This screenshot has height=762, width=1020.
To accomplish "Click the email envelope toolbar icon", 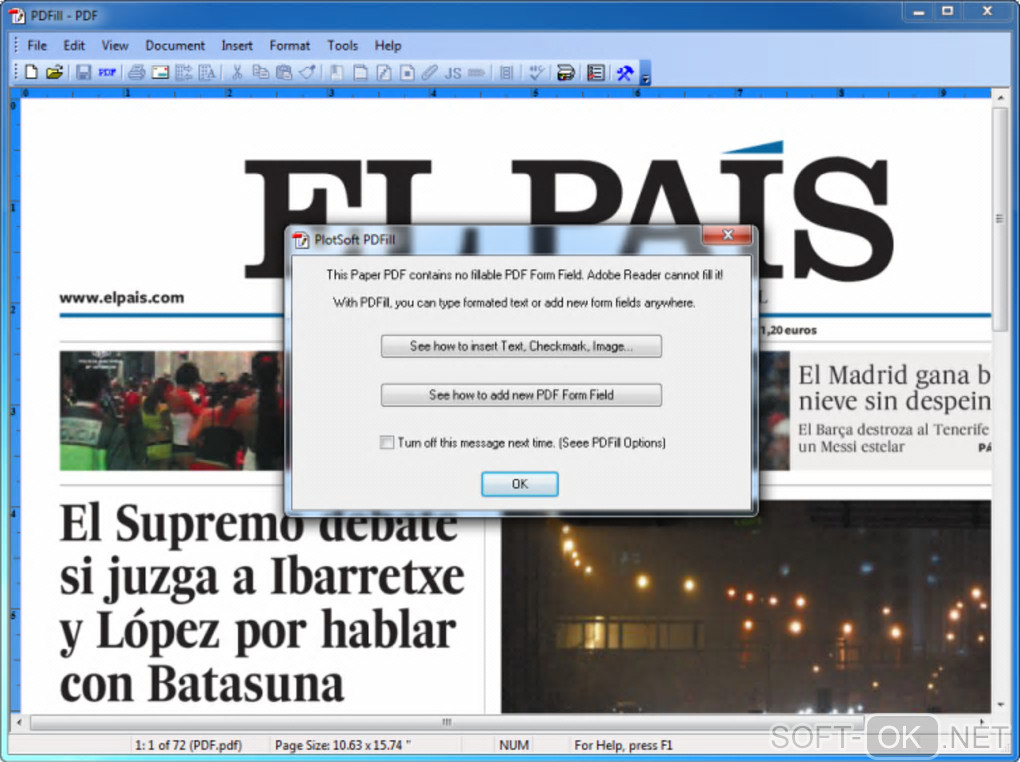I will pos(160,72).
